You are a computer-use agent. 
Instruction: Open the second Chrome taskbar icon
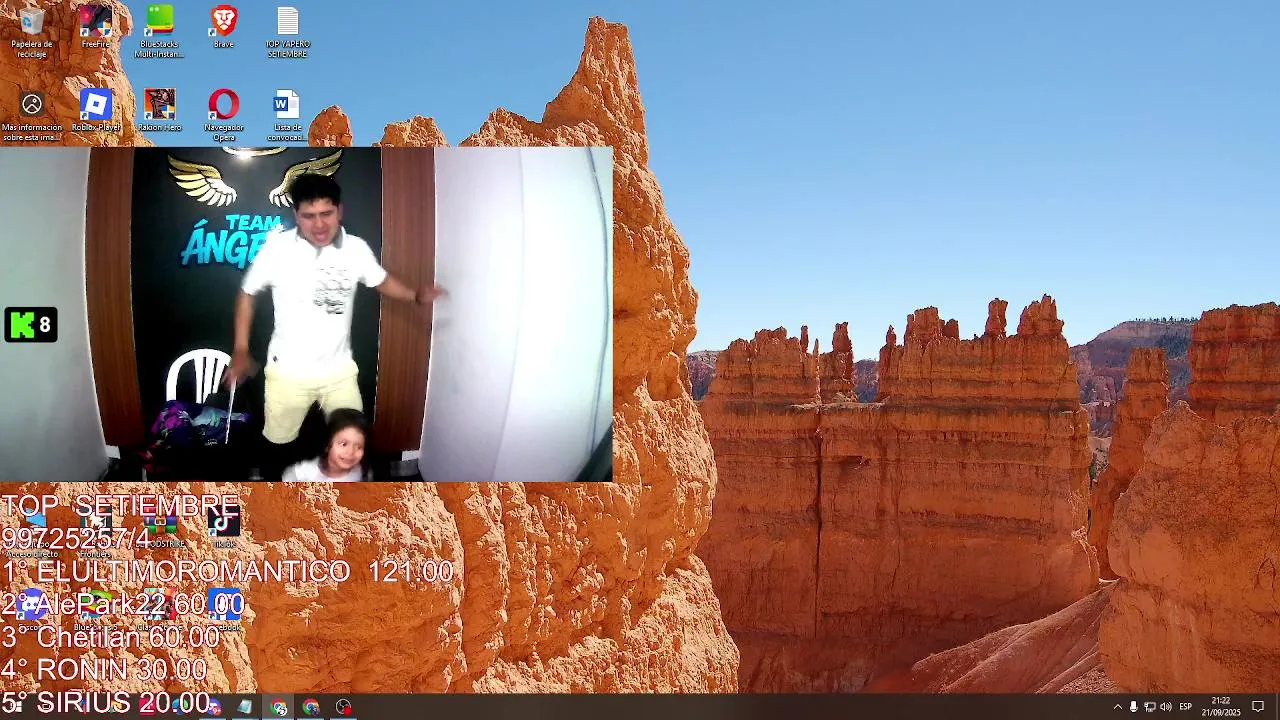click(x=311, y=707)
